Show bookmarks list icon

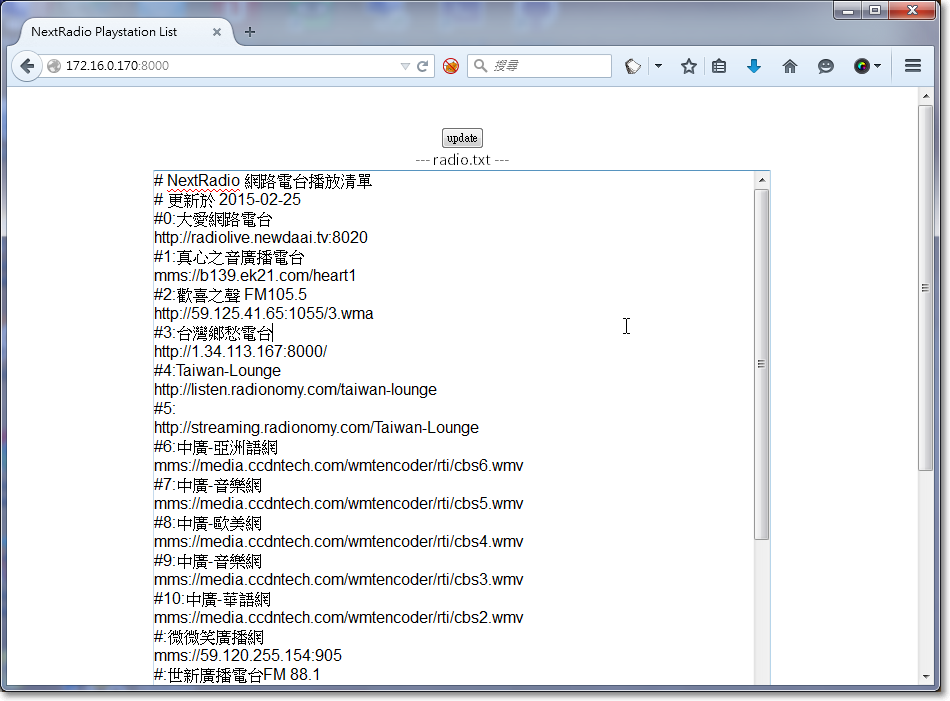point(719,66)
